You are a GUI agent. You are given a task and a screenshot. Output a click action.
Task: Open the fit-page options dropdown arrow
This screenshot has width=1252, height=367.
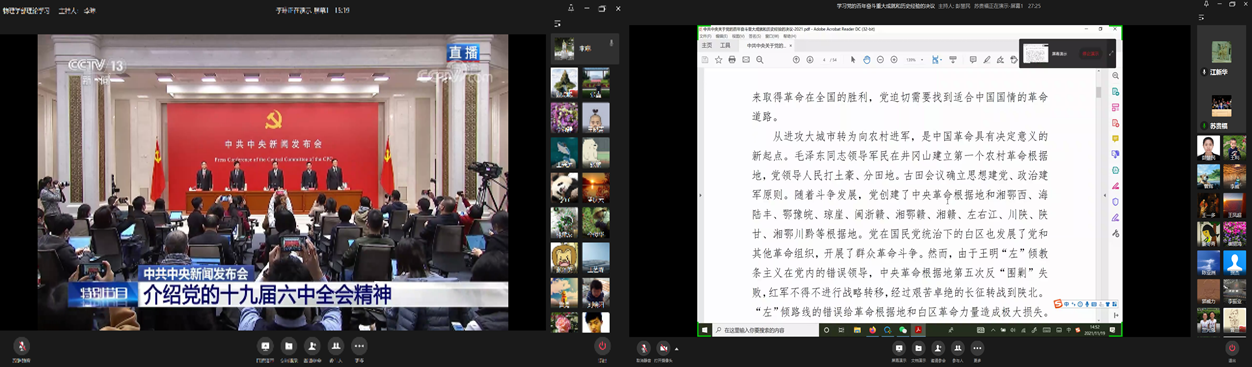(x=941, y=60)
